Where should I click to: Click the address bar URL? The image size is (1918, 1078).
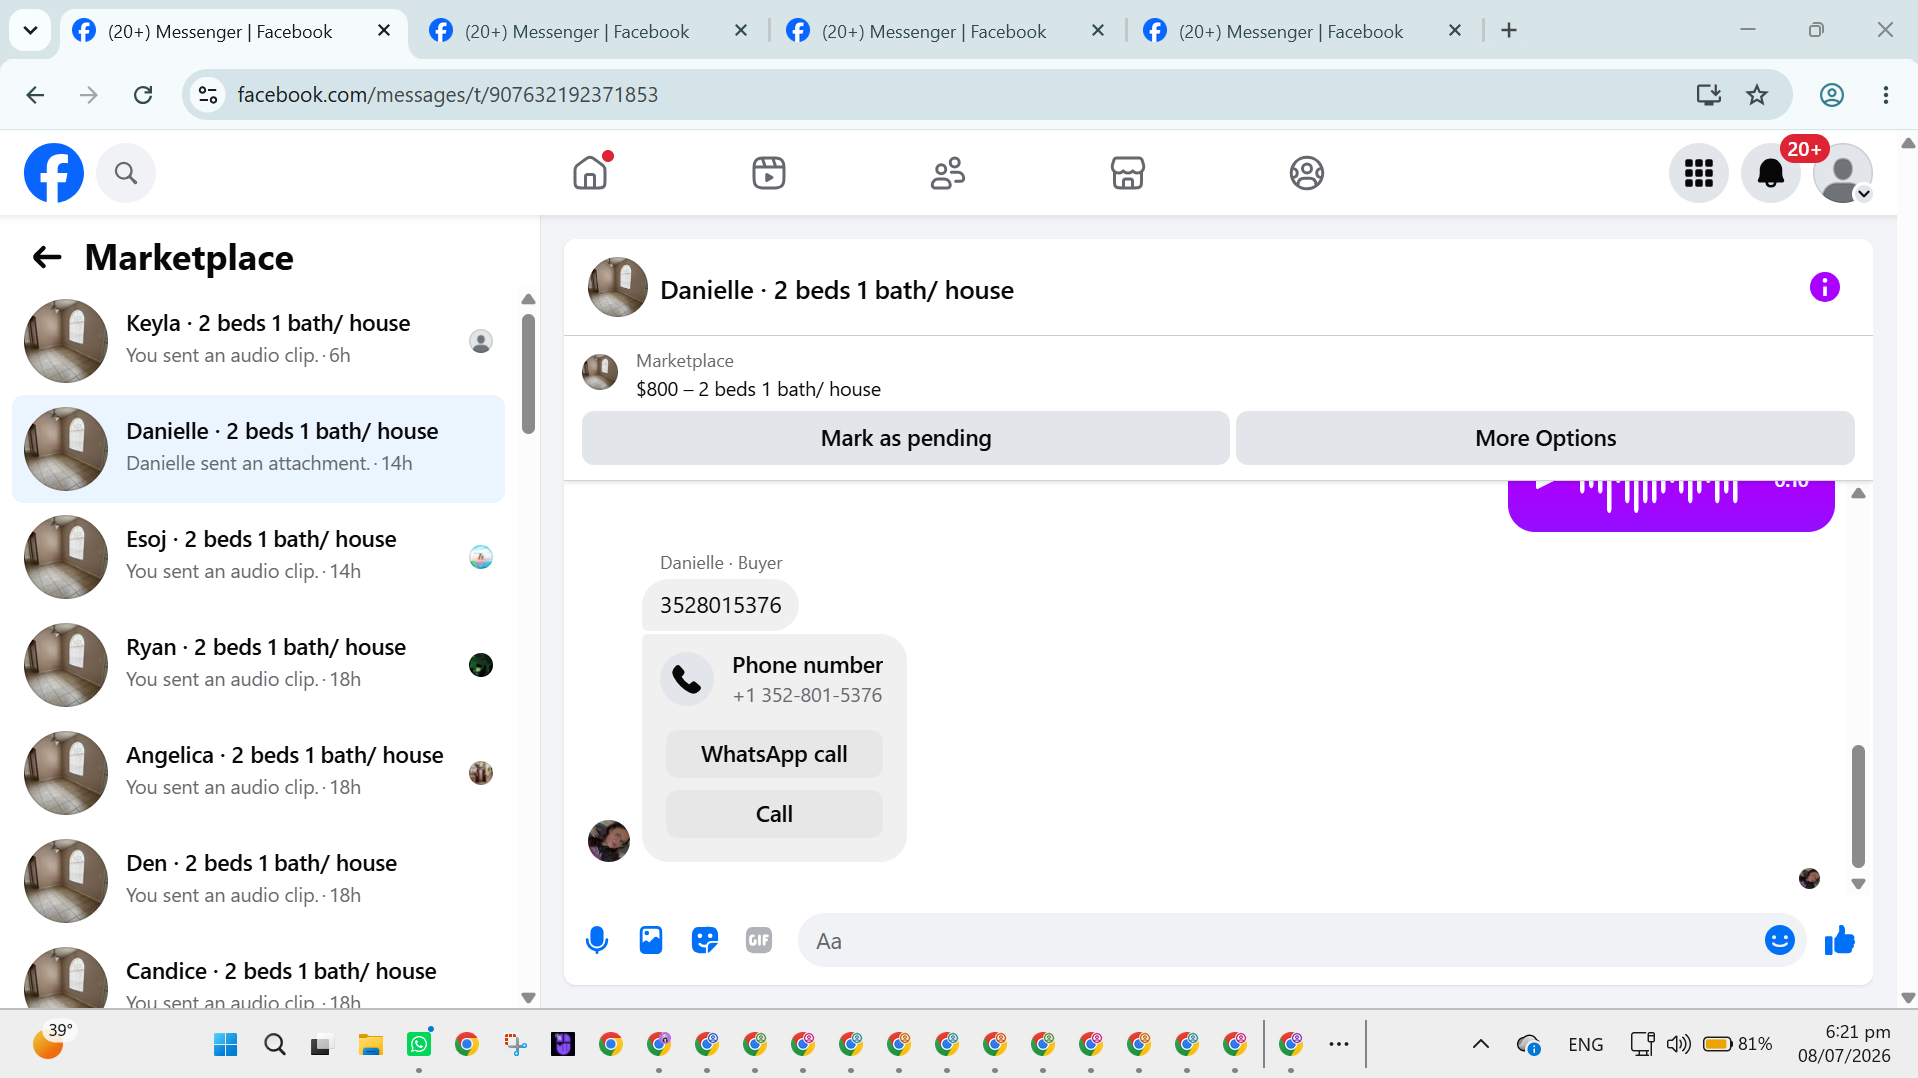447,95
